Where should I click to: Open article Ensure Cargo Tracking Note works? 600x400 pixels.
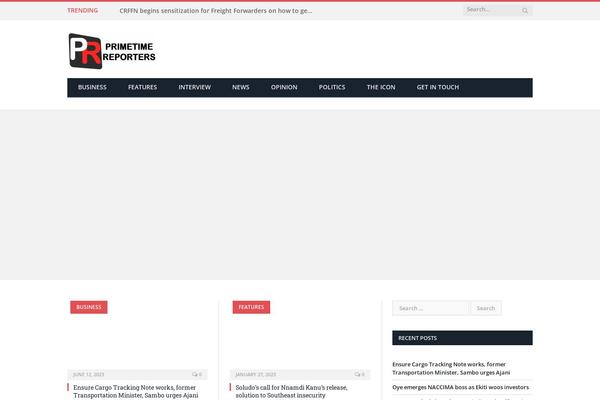point(135,391)
